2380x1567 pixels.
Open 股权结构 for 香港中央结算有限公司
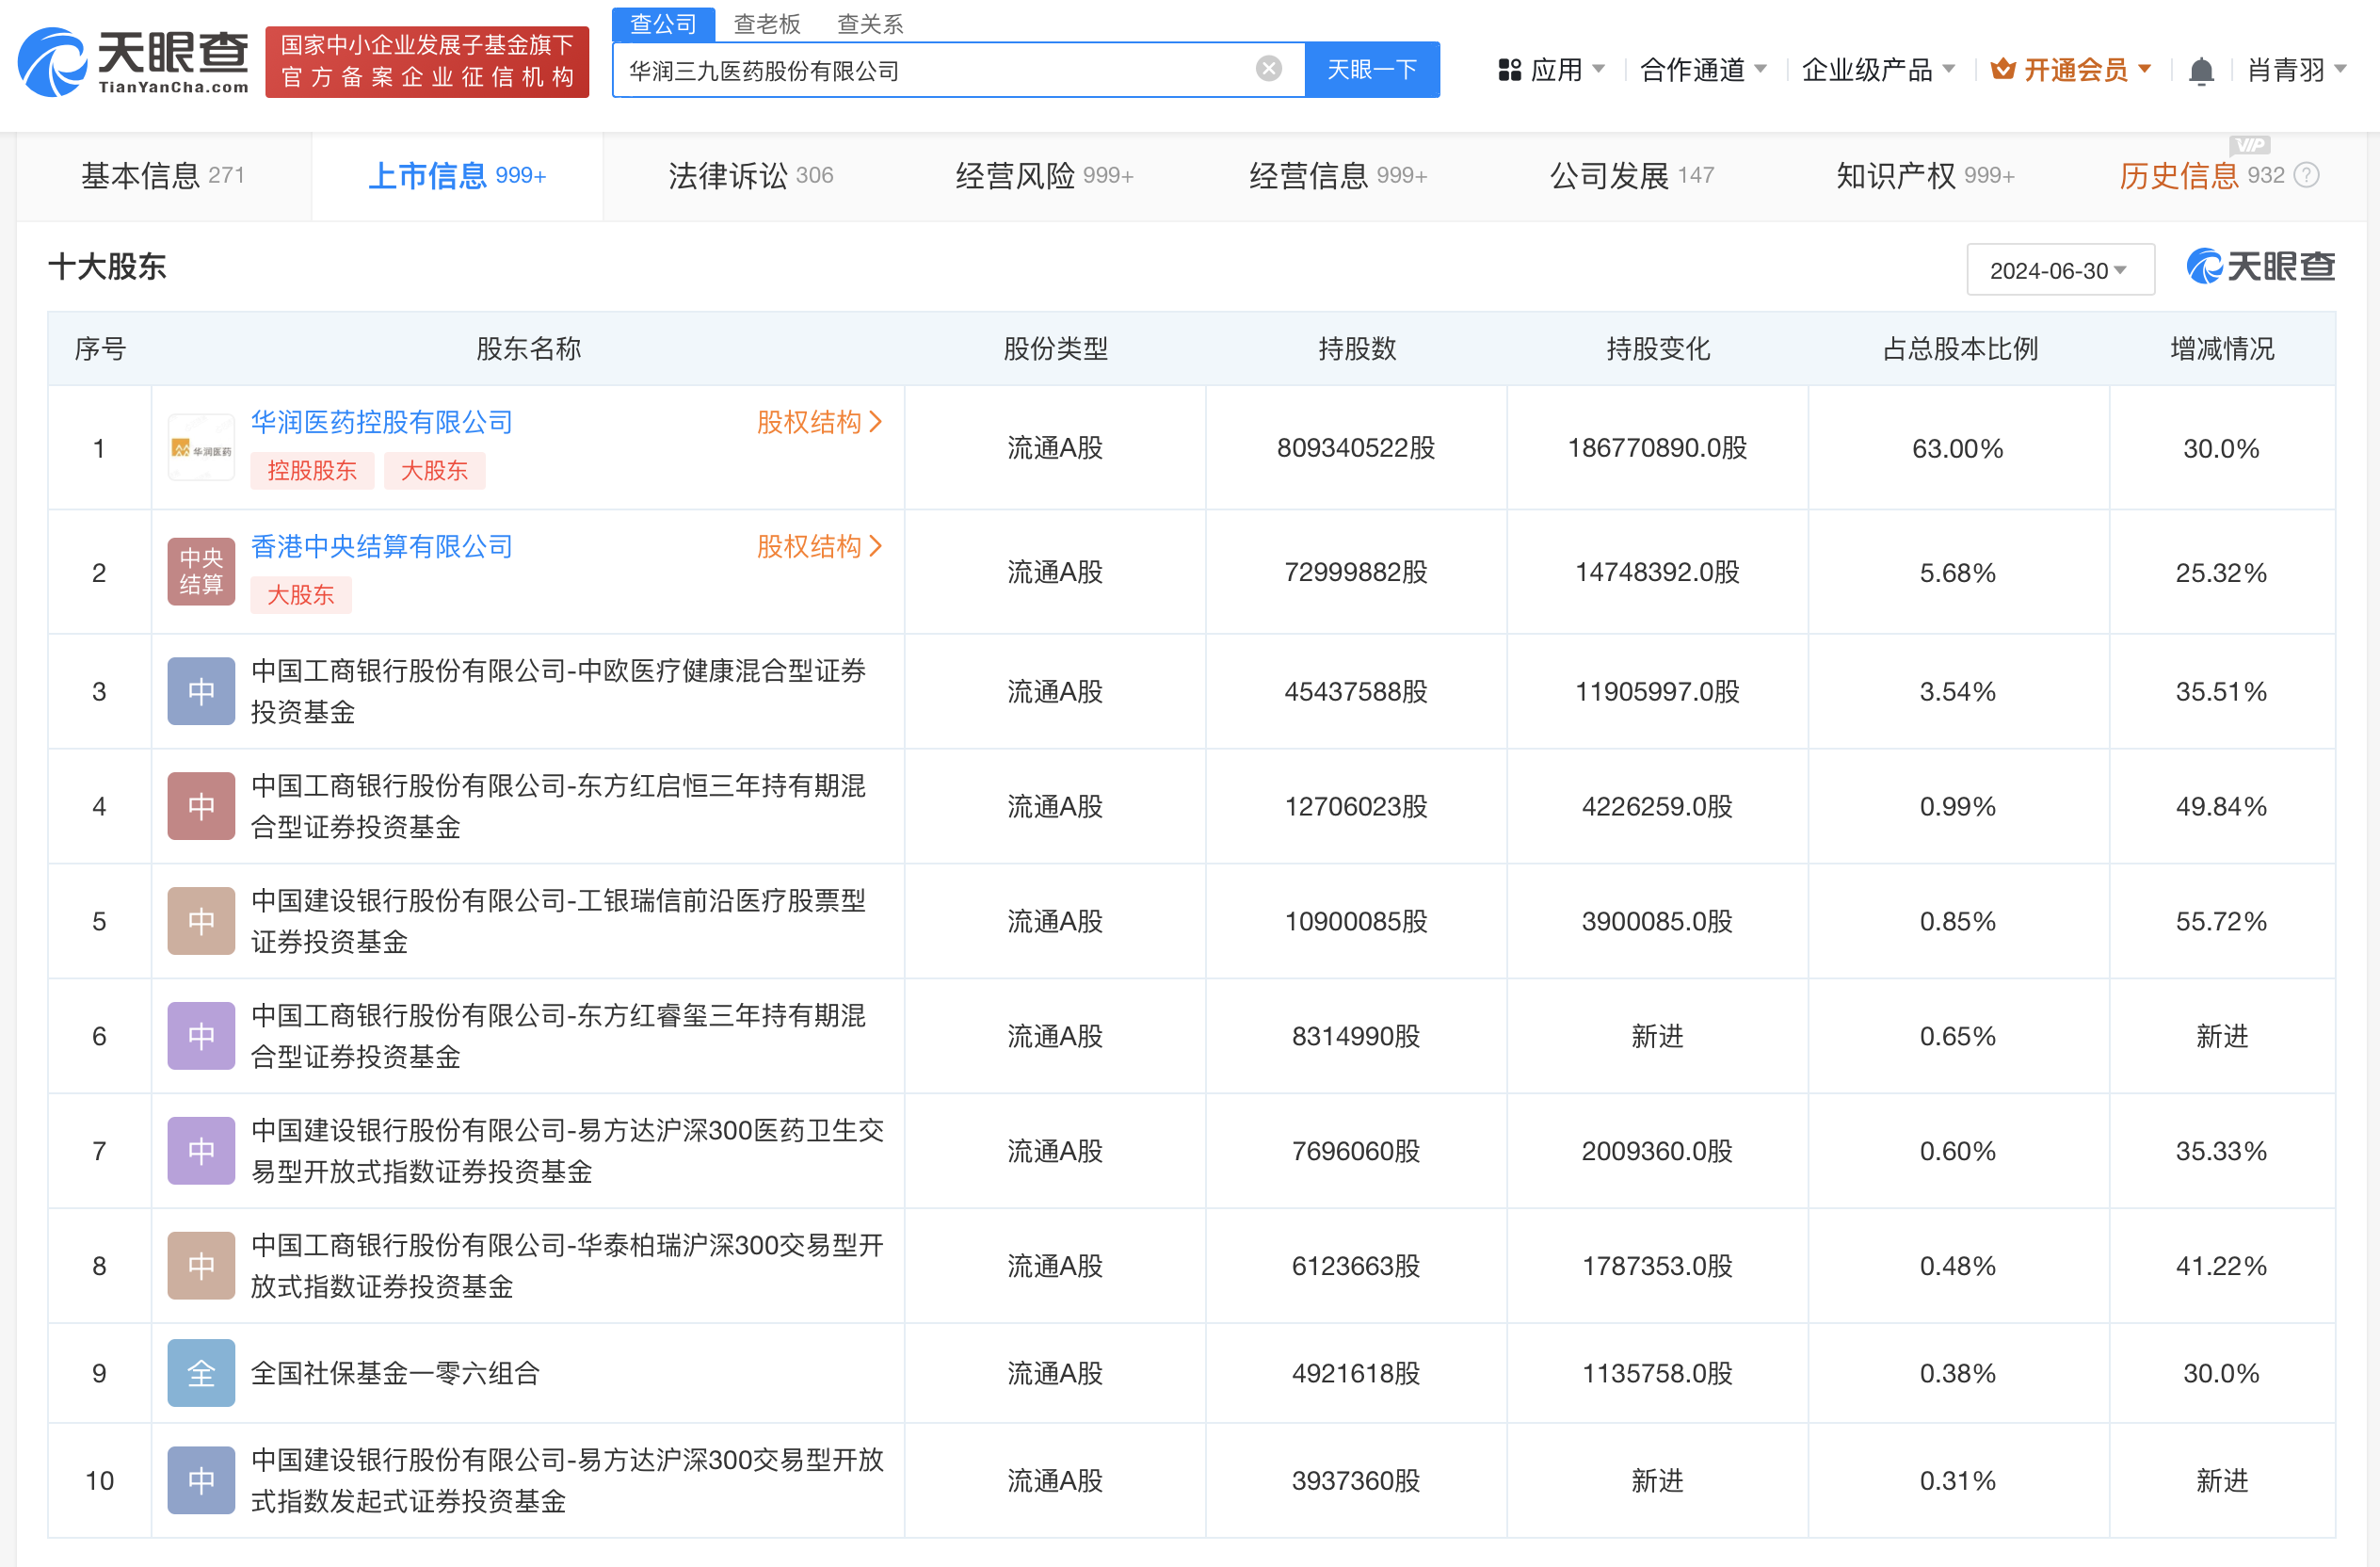click(820, 546)
